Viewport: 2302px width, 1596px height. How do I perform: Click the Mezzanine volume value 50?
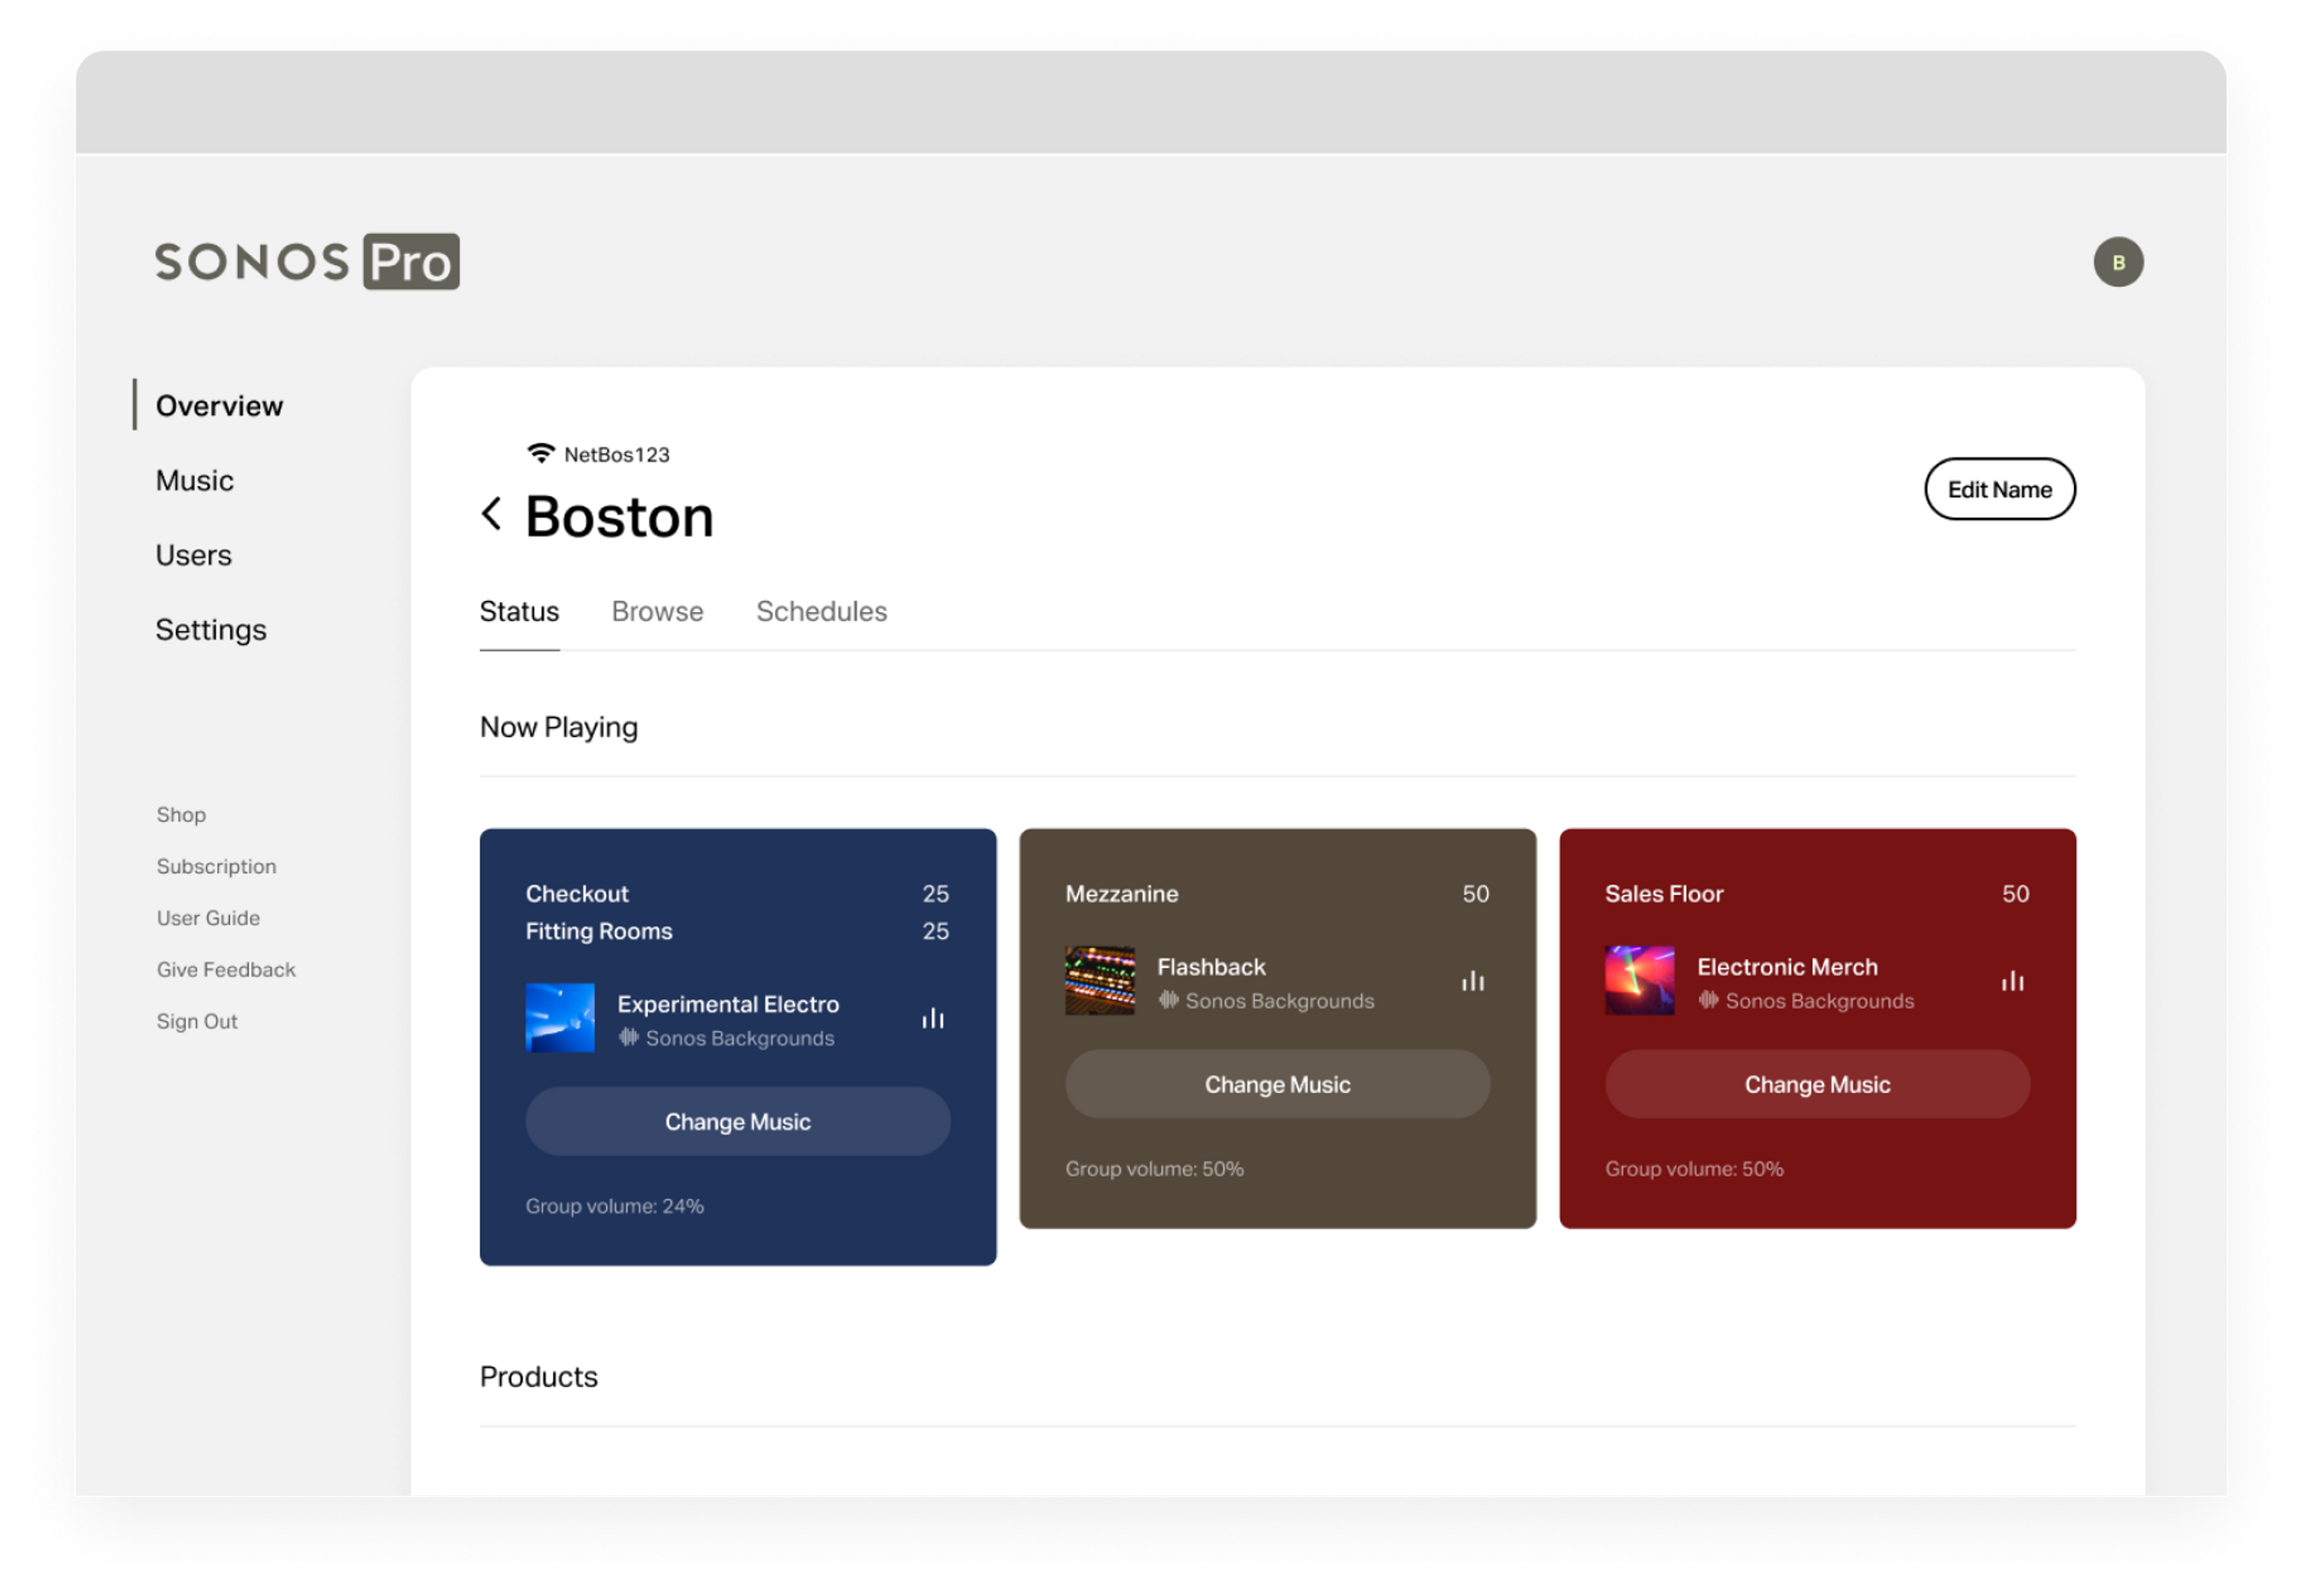(1475, 894)
